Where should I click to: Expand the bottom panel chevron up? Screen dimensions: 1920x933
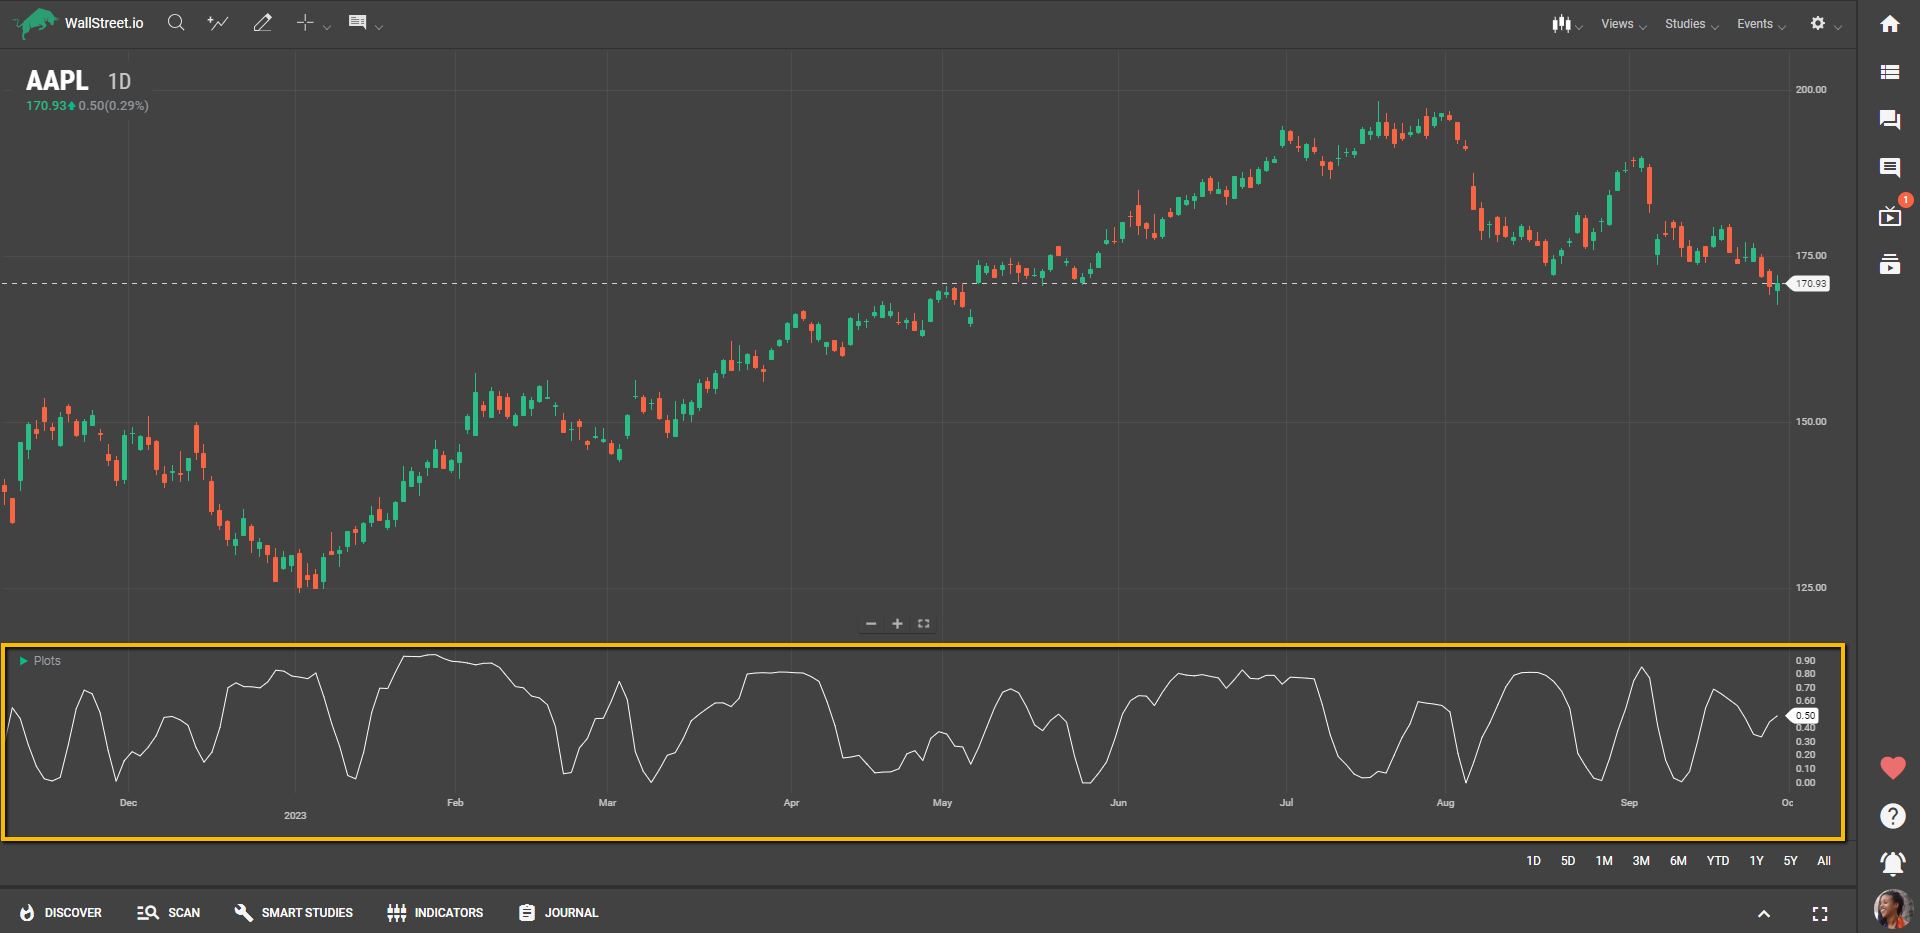(1764, 914)
